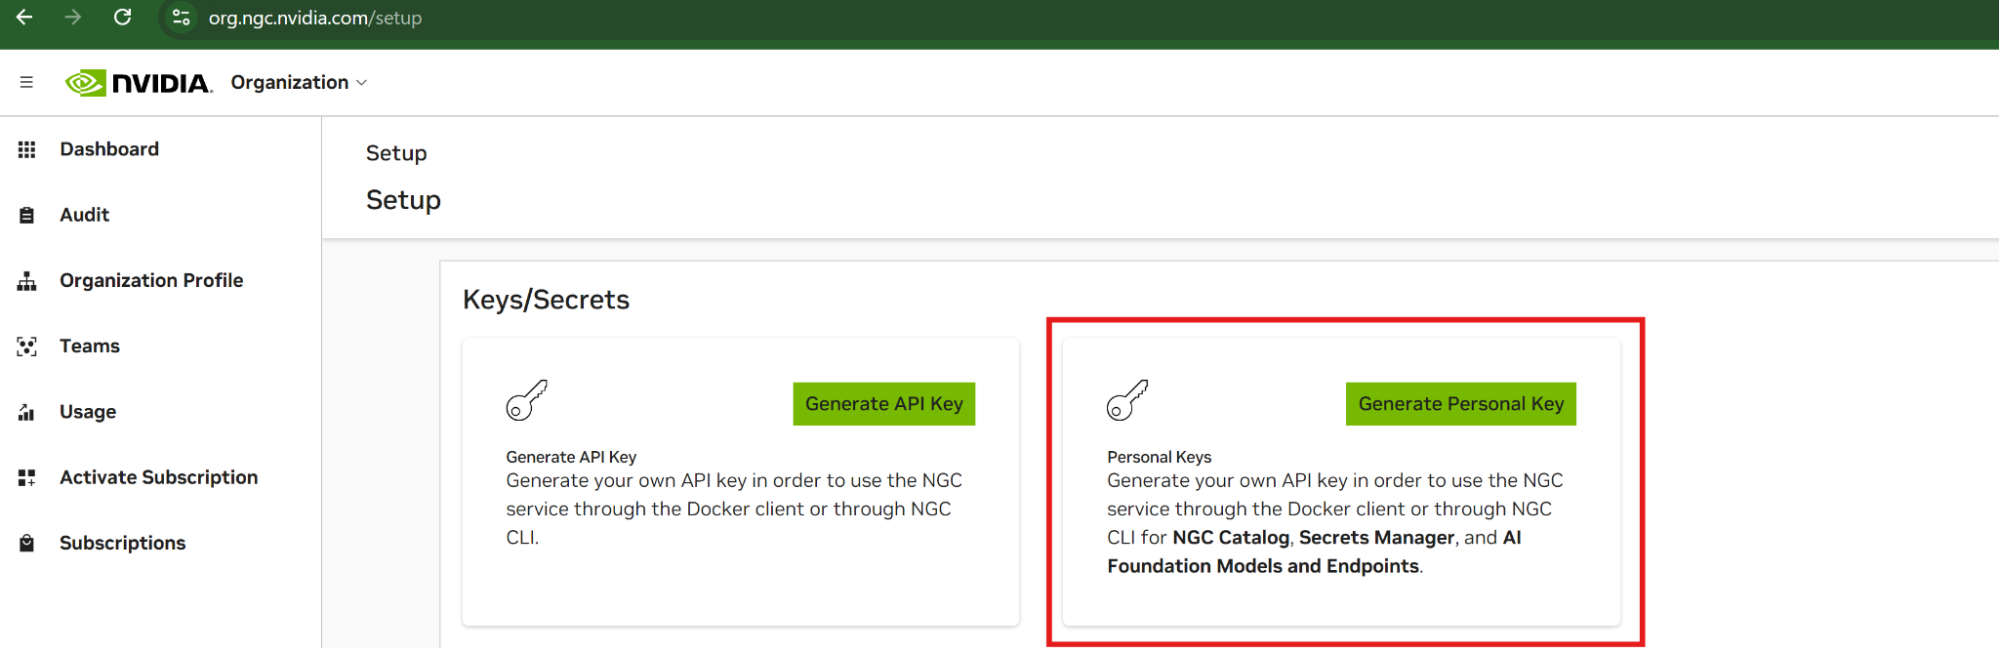Open Activate Subscription in sidebar
1999x649 pixels.
tap(158, 477)
